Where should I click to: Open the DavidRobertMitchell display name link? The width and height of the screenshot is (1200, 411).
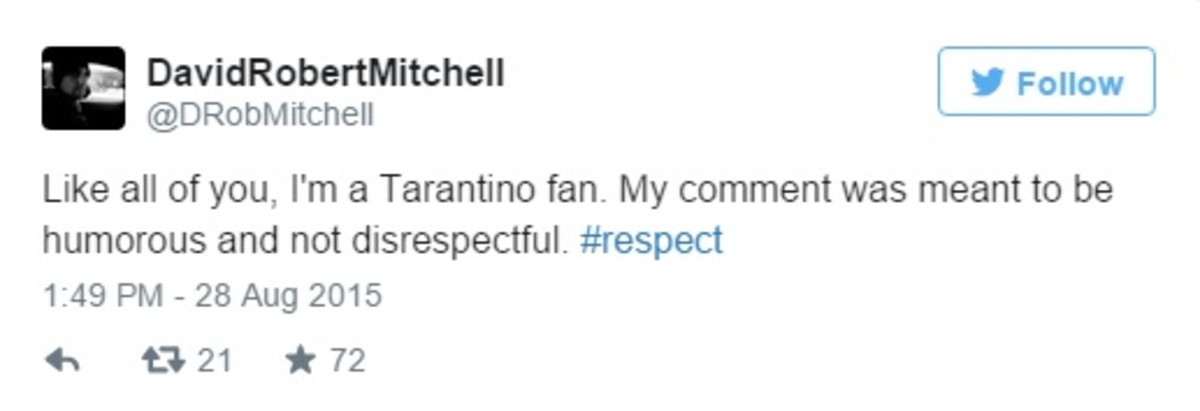[325, 73]
